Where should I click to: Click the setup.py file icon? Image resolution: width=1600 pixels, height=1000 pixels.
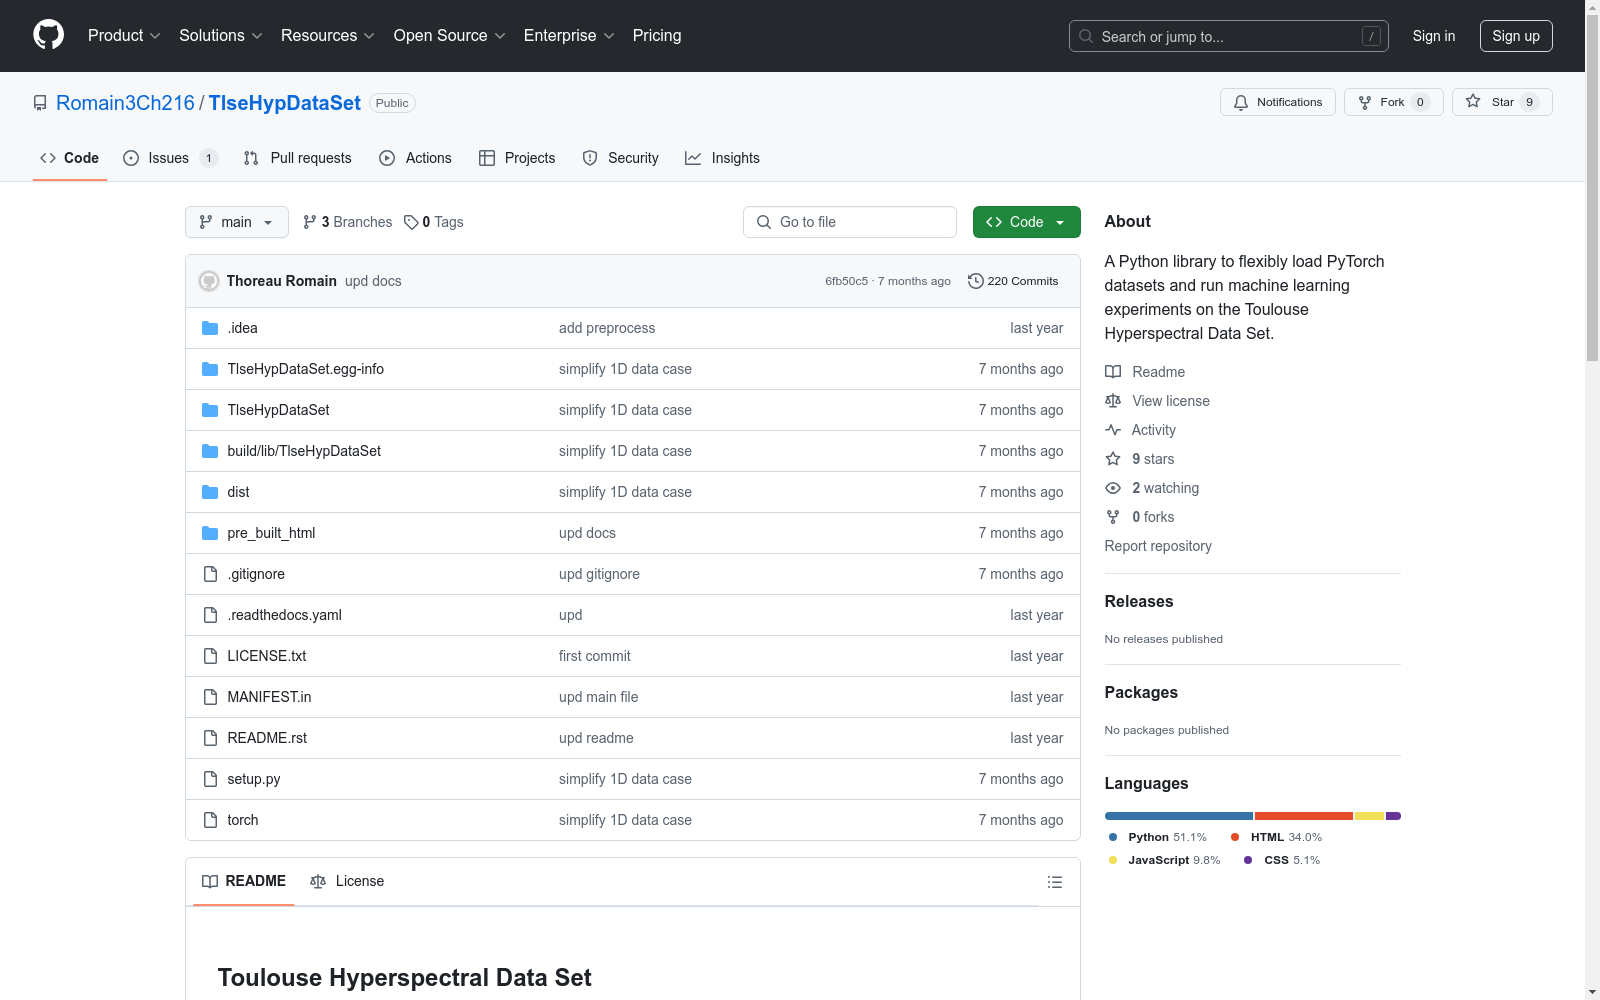210,779
